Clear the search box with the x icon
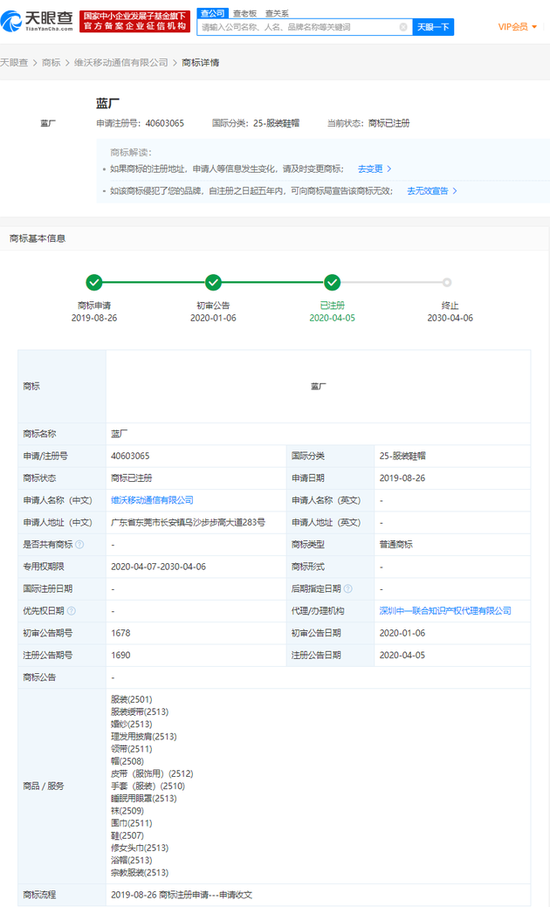This screenshot has width=550, height=907. click(403, 27)
